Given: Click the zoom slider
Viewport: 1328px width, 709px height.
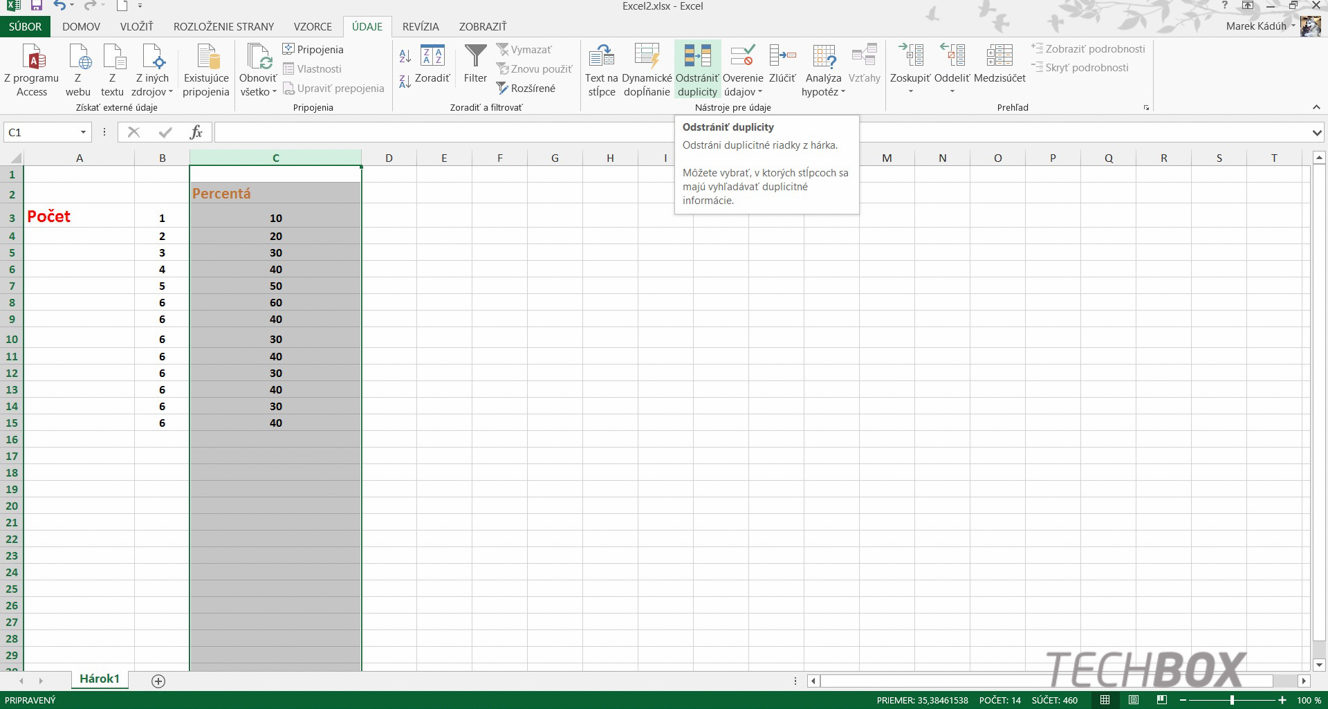Looking at the screenshot, I should (x=1232, y=700).
